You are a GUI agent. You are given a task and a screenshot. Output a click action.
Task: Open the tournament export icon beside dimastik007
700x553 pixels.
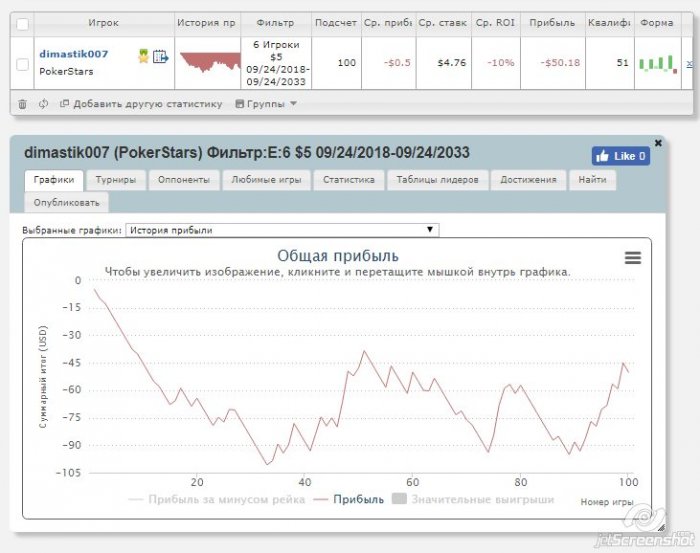[x=160, y=57]
